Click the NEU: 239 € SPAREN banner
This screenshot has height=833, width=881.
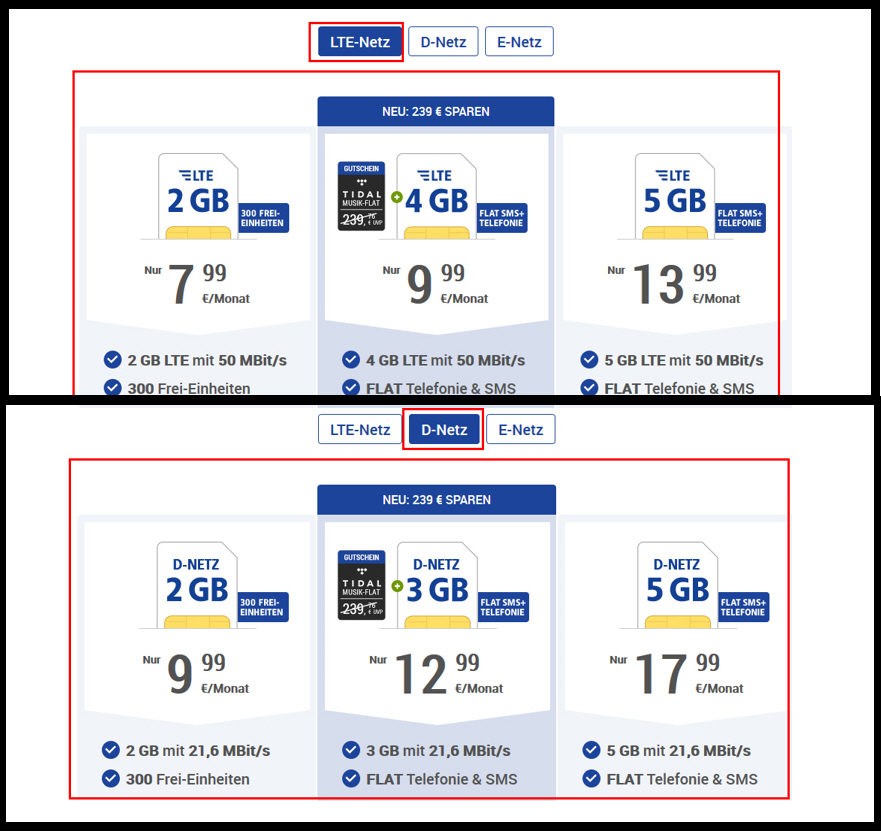435,111
